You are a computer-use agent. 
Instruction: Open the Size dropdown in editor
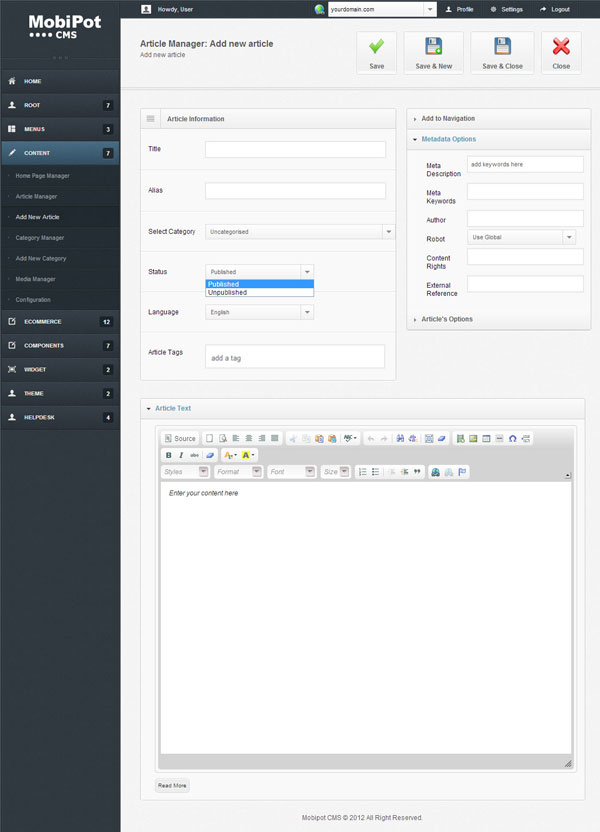[335, 472]
